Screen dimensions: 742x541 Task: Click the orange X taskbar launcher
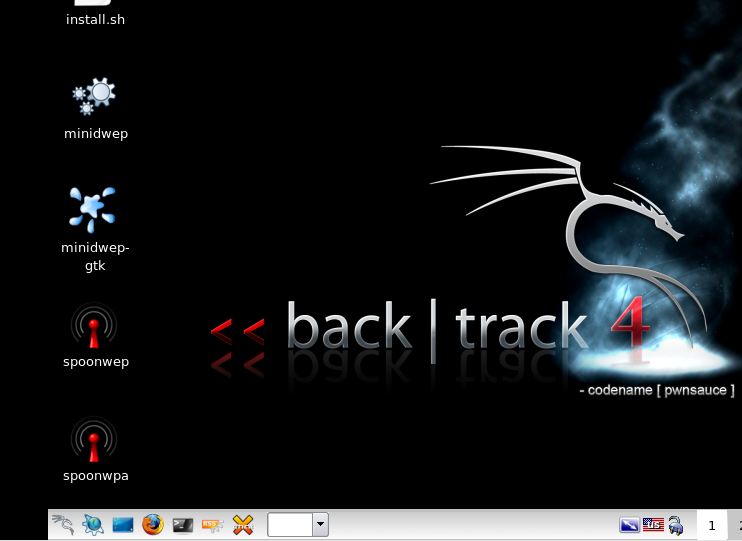coord(243,525)
